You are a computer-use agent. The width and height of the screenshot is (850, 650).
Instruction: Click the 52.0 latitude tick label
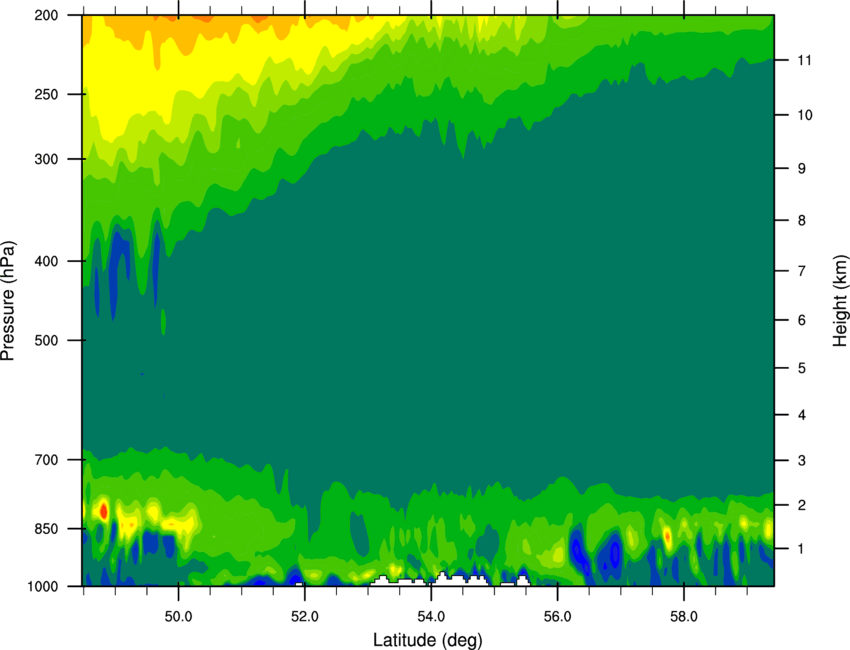coord(305,617)
